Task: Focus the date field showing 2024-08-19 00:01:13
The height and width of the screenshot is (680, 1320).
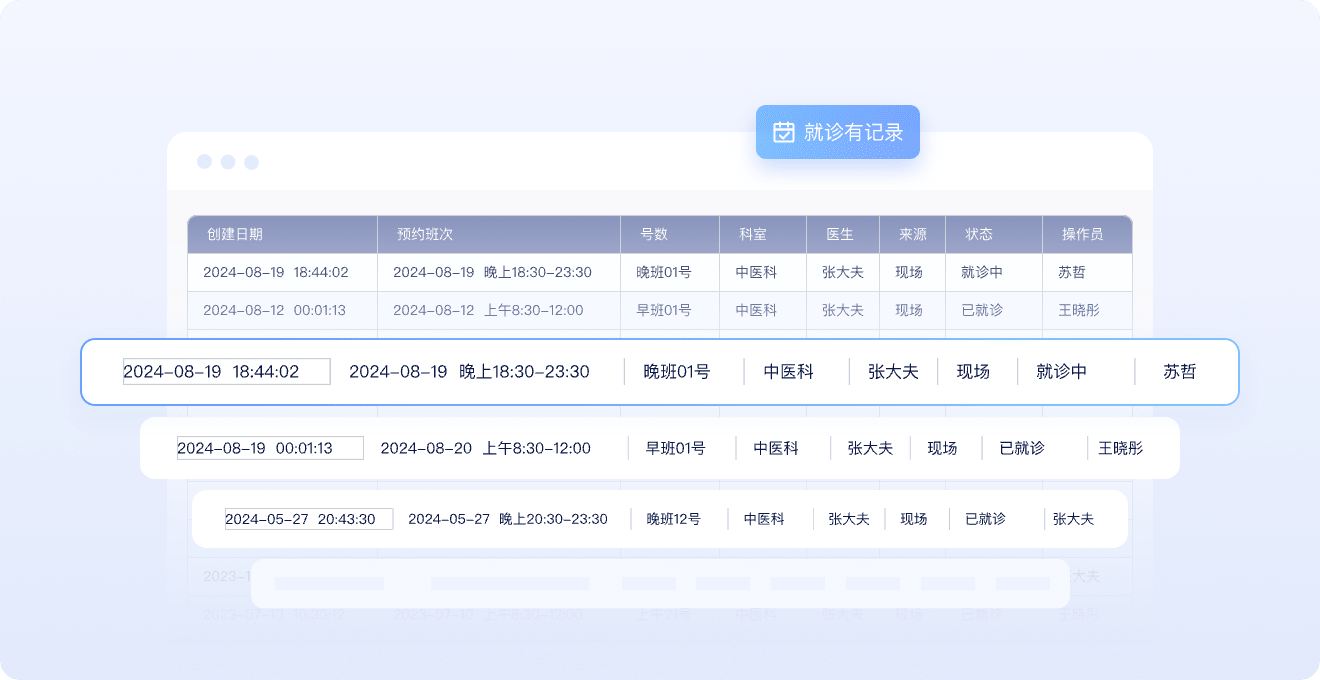Action: pyautogui.click(x=270, y=448)
